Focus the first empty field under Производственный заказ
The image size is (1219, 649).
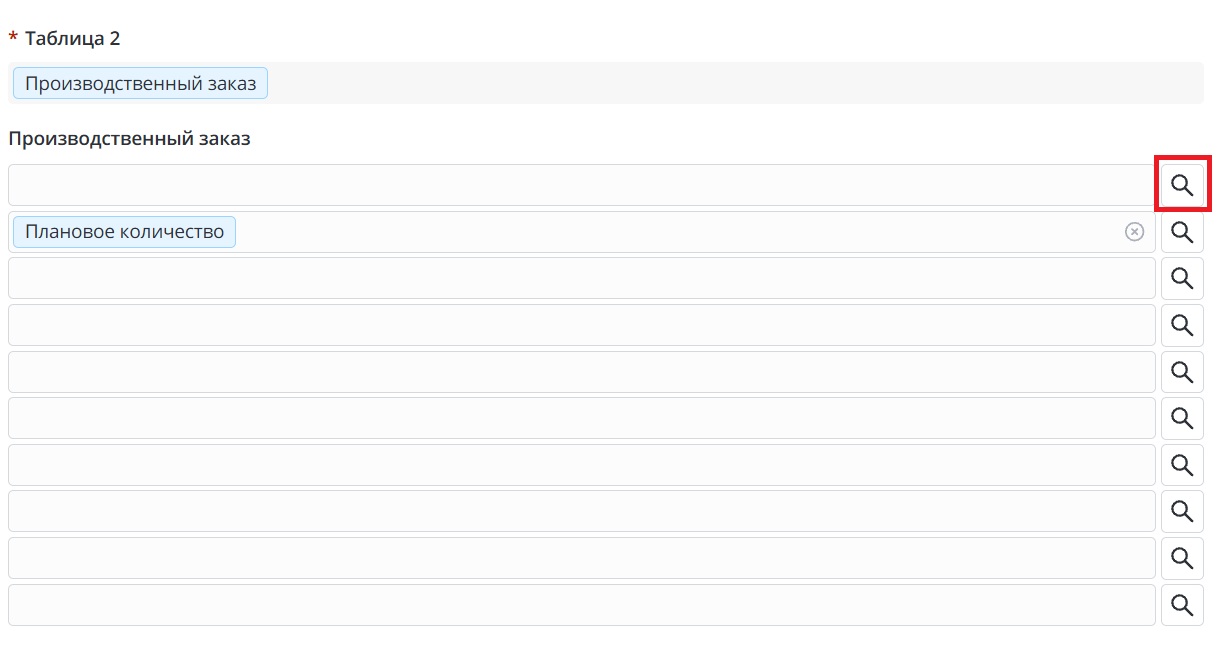click(580, 185)
